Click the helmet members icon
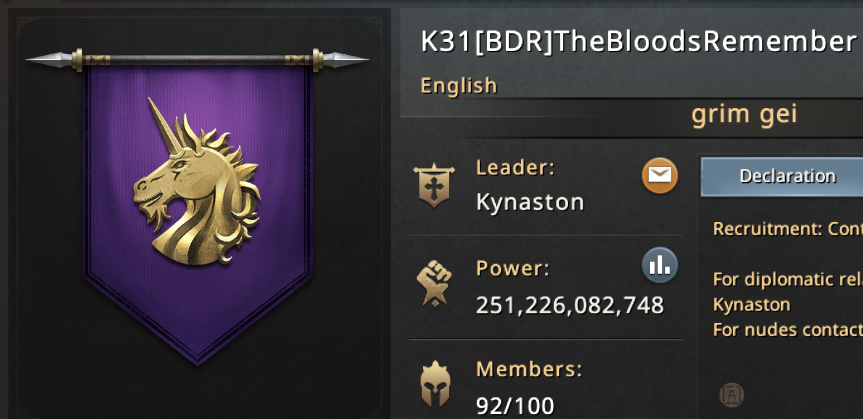The width and height of the screenshot is (863, 419). (x=435, y=384)
